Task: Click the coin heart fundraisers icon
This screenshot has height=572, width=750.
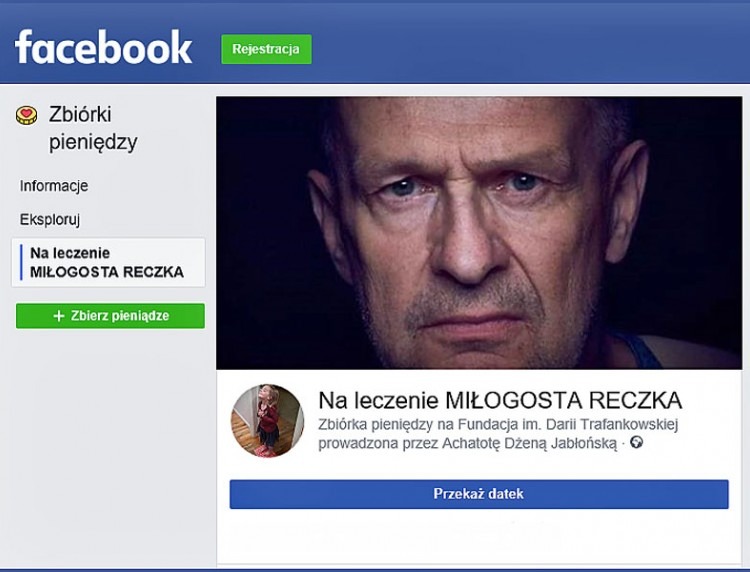Action: pos(27,115)
